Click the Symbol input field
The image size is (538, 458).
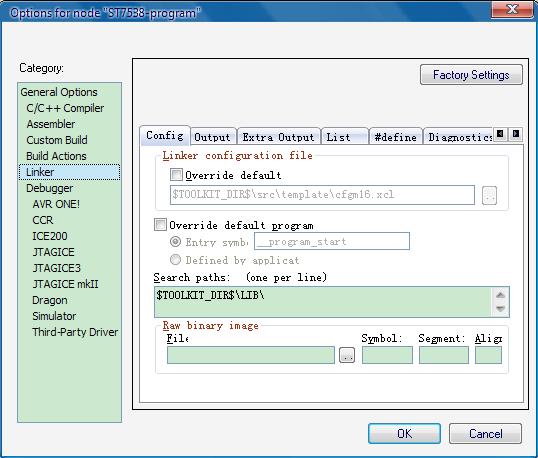(387, 355)
